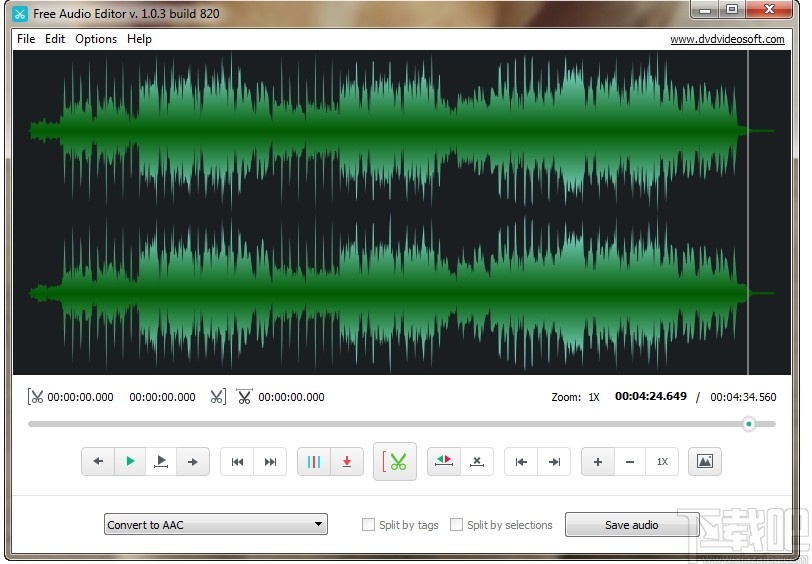Click the play selection button

(161, 461)
